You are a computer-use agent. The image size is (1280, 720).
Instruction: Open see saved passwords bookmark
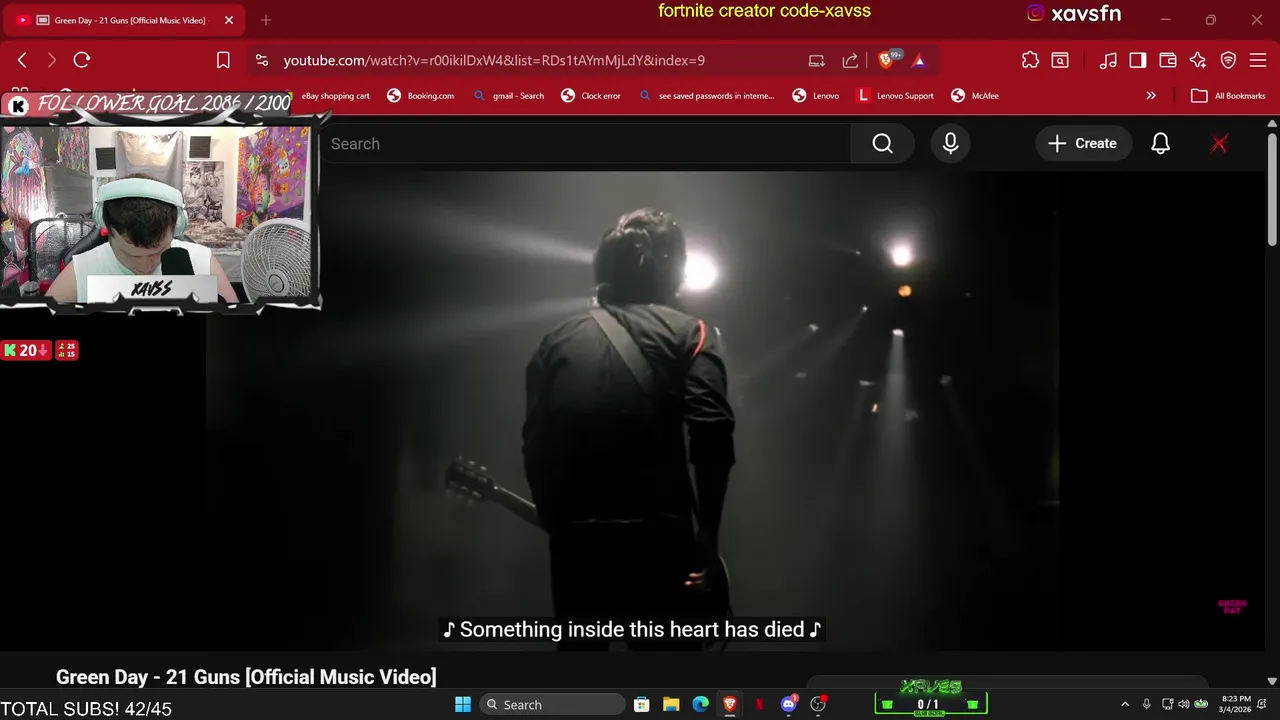click(706, 96)
